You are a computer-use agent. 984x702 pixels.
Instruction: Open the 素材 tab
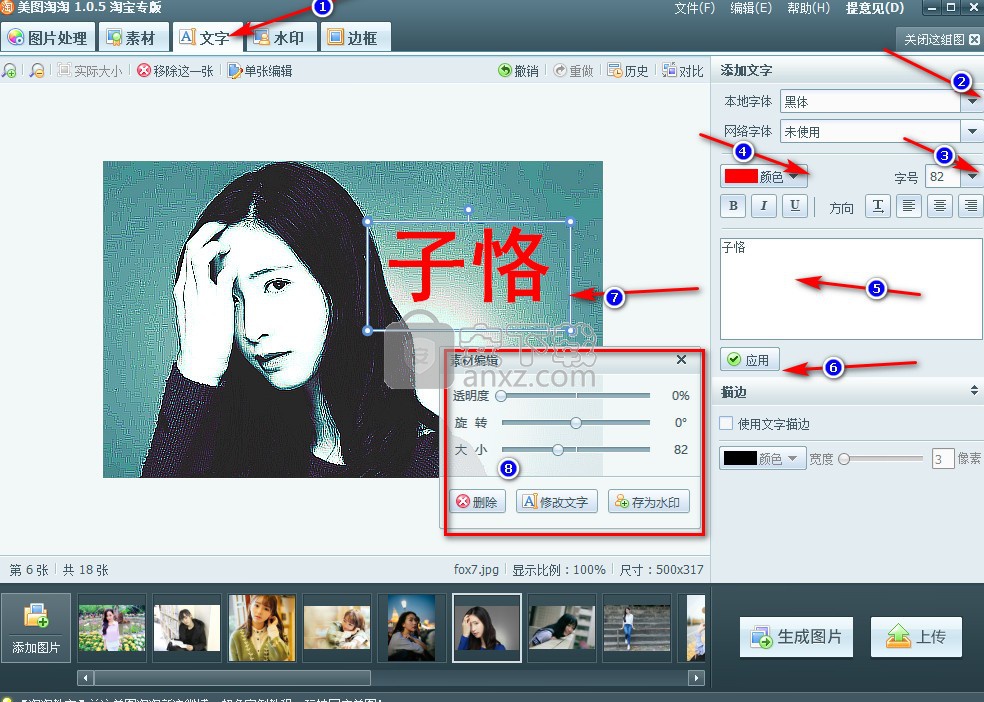click(x=133, y=38)
